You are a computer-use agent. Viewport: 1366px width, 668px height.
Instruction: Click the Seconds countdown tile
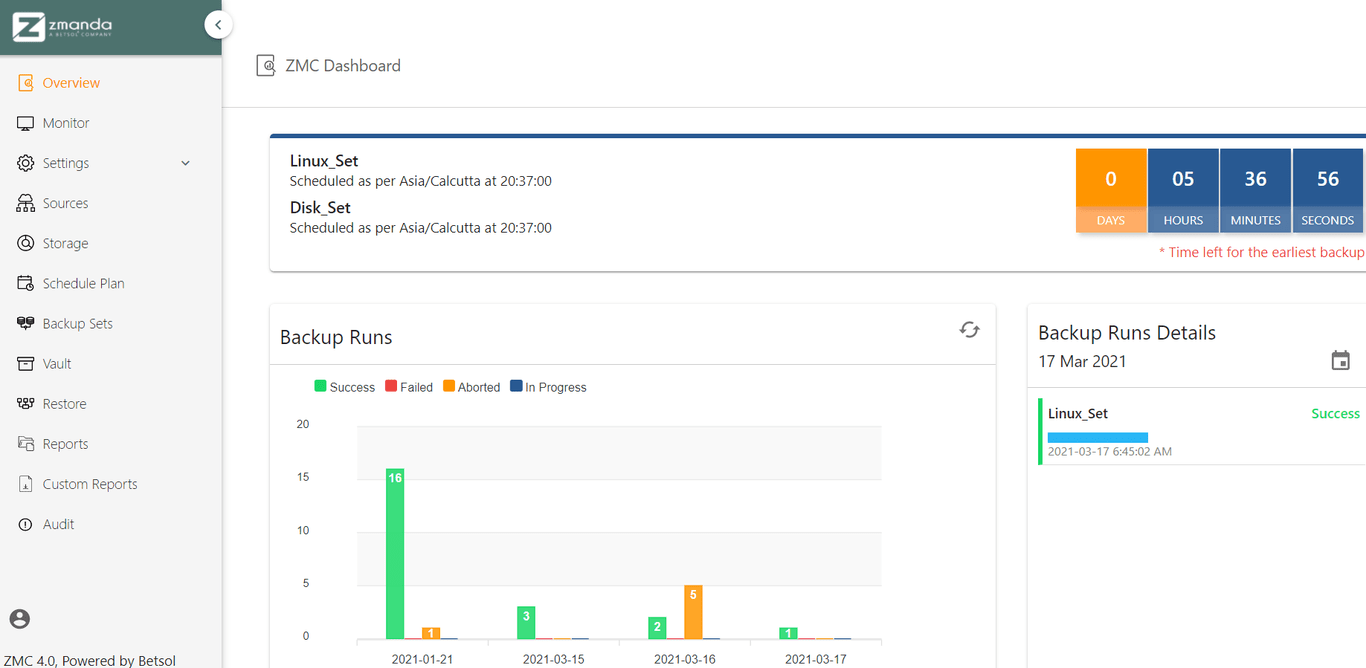click(x=1328, y=190)
